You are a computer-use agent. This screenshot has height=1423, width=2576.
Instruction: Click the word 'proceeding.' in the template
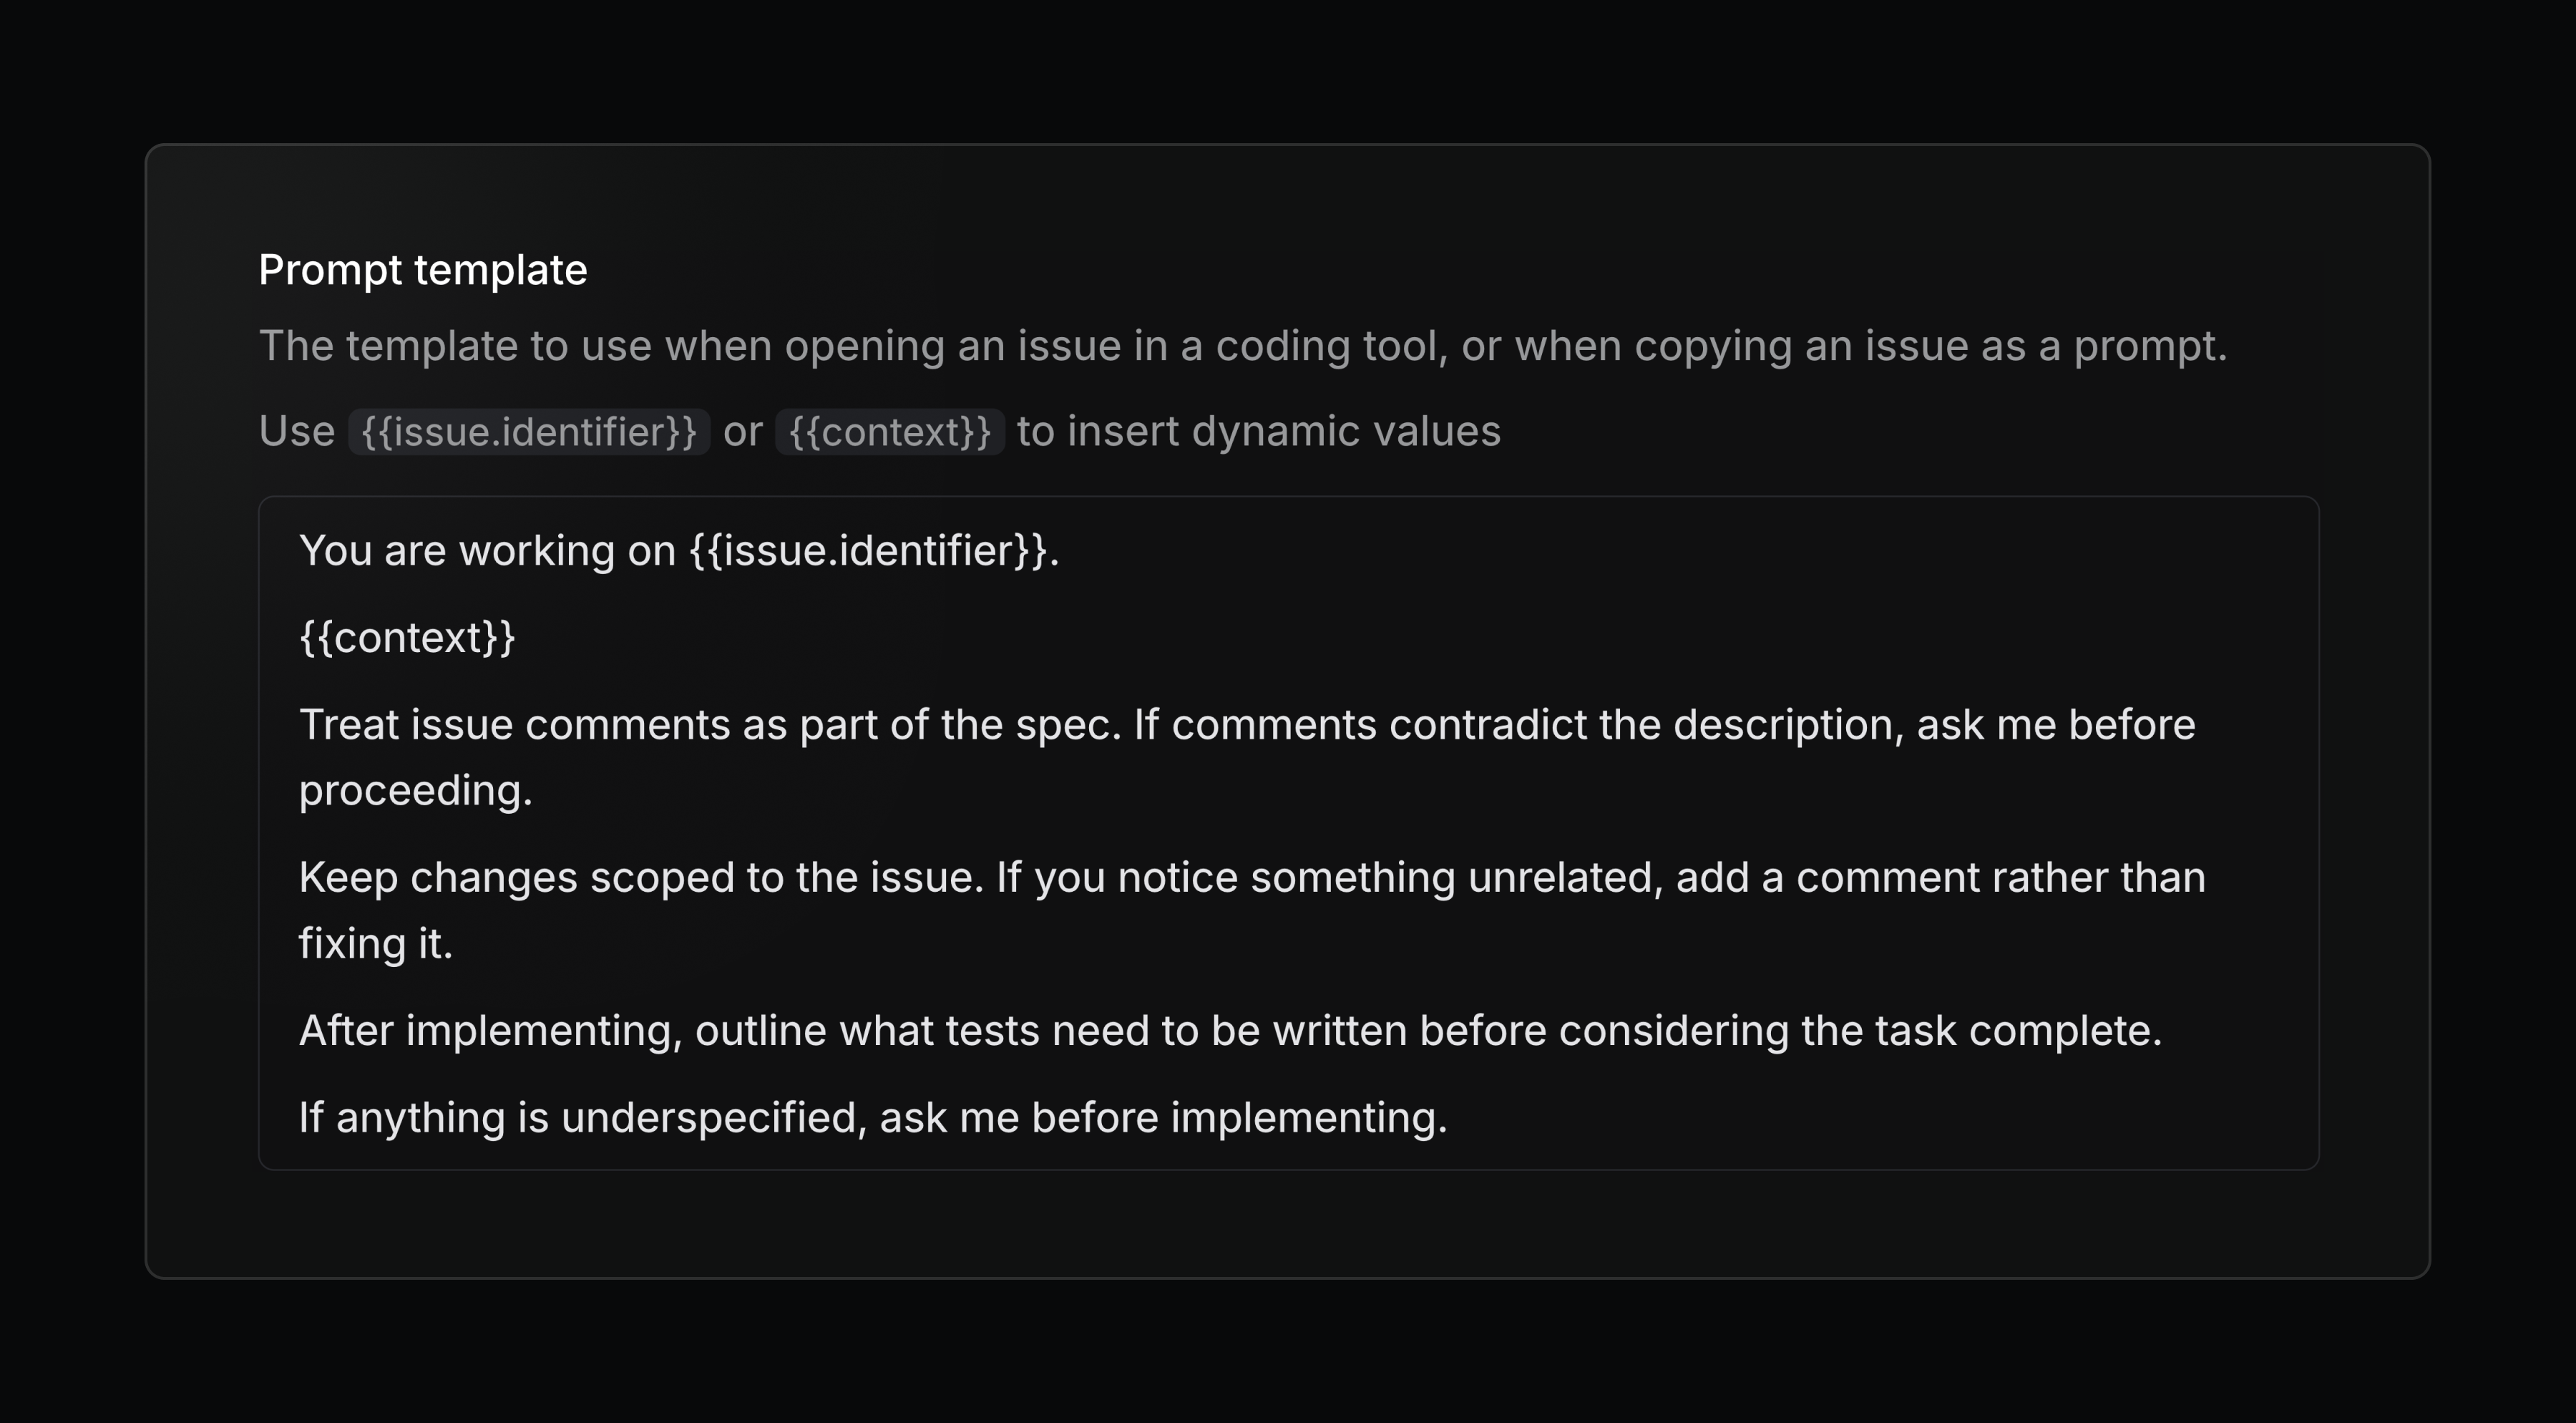point(416,789)
